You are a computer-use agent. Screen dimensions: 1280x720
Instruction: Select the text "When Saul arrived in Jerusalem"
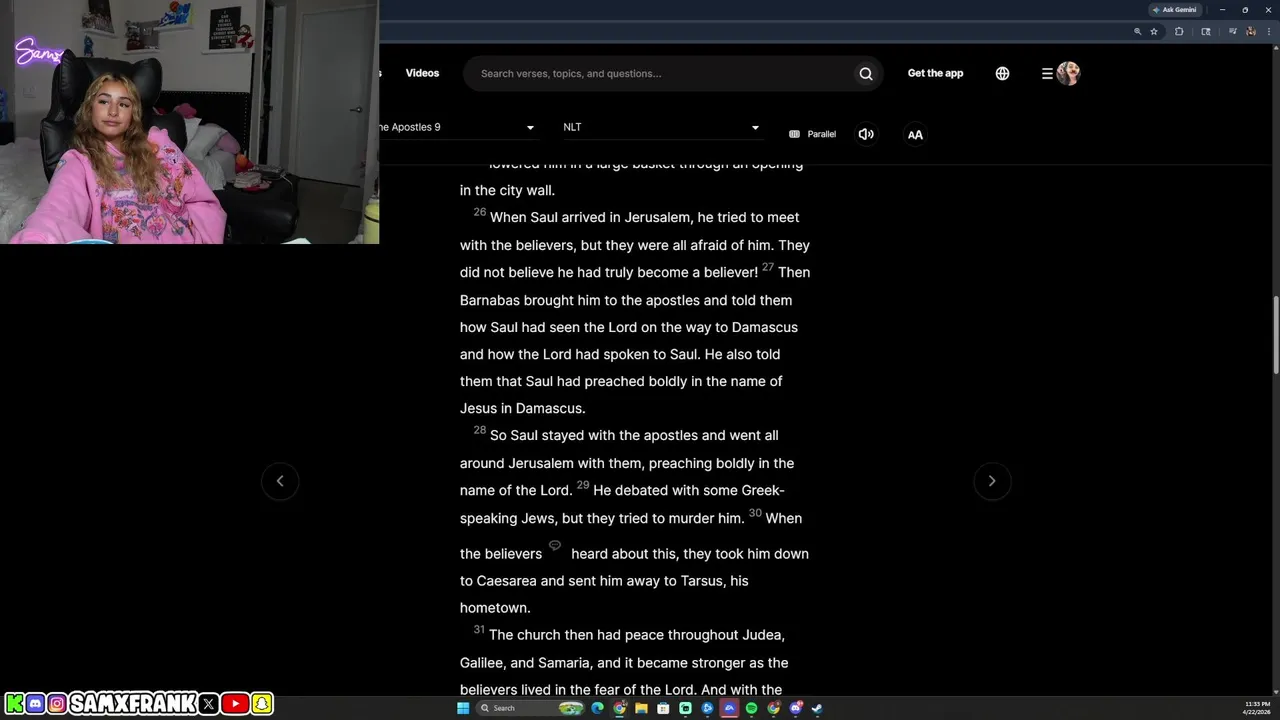click(x=591, y=217)
